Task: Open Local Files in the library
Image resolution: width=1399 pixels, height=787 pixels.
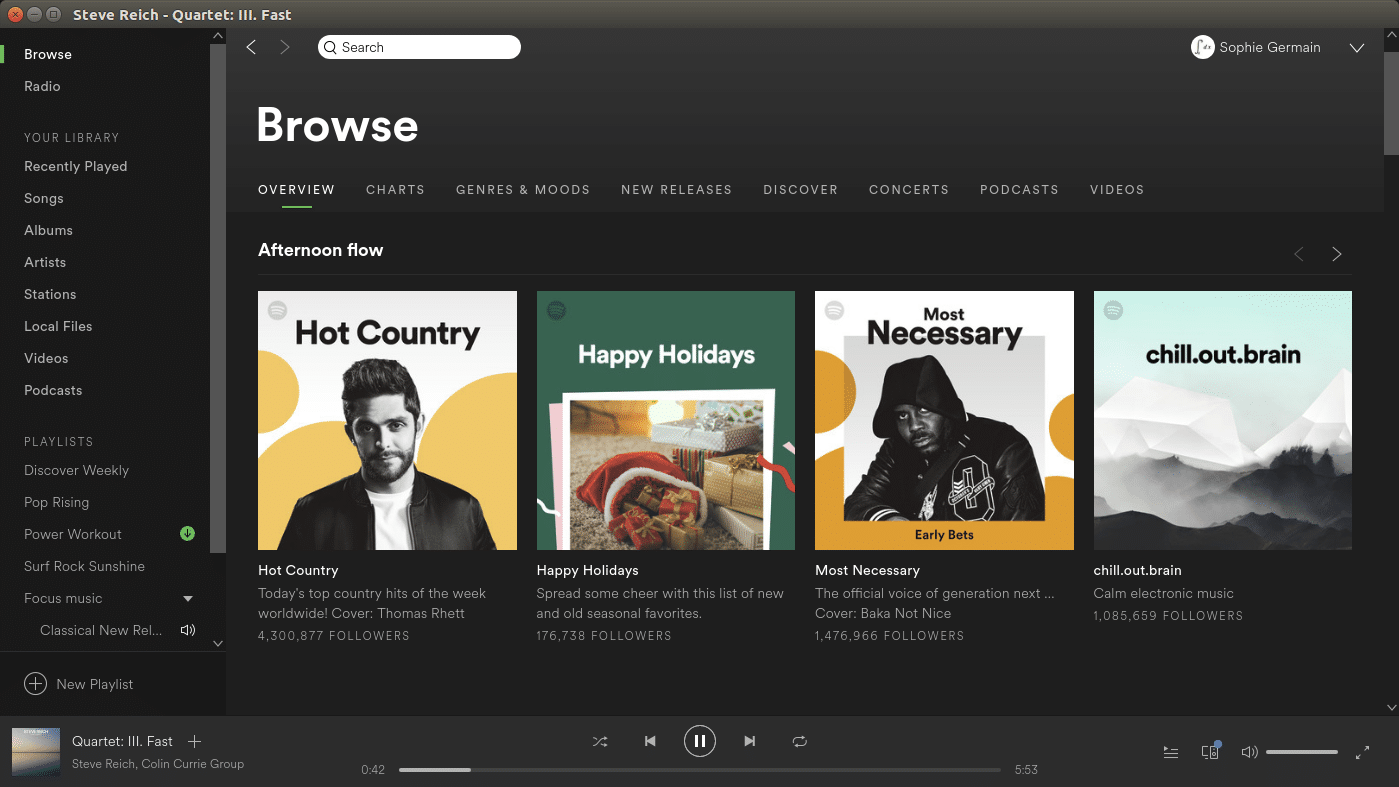Action: click(x=58, y=326)
